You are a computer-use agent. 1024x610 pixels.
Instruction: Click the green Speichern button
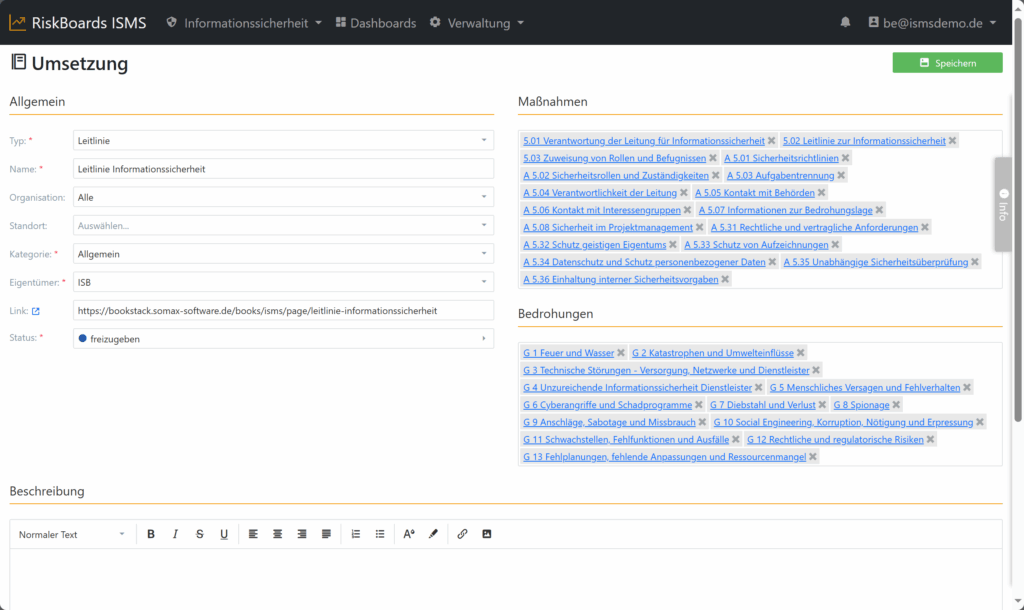[x=947, y=63]
